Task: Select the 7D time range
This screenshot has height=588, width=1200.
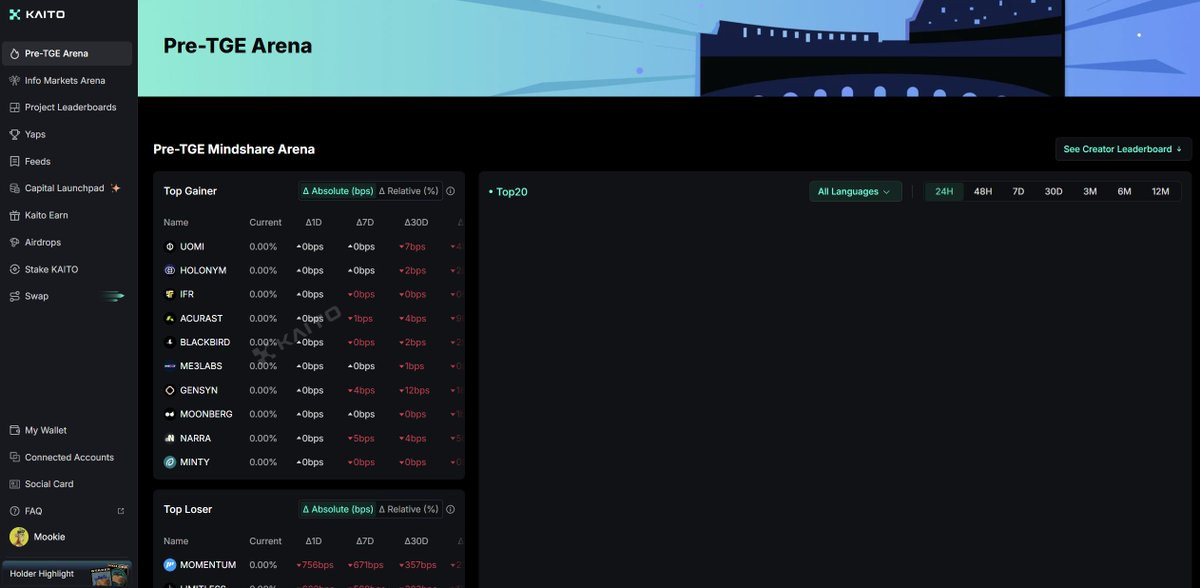Action: [x=1018, y=192]
